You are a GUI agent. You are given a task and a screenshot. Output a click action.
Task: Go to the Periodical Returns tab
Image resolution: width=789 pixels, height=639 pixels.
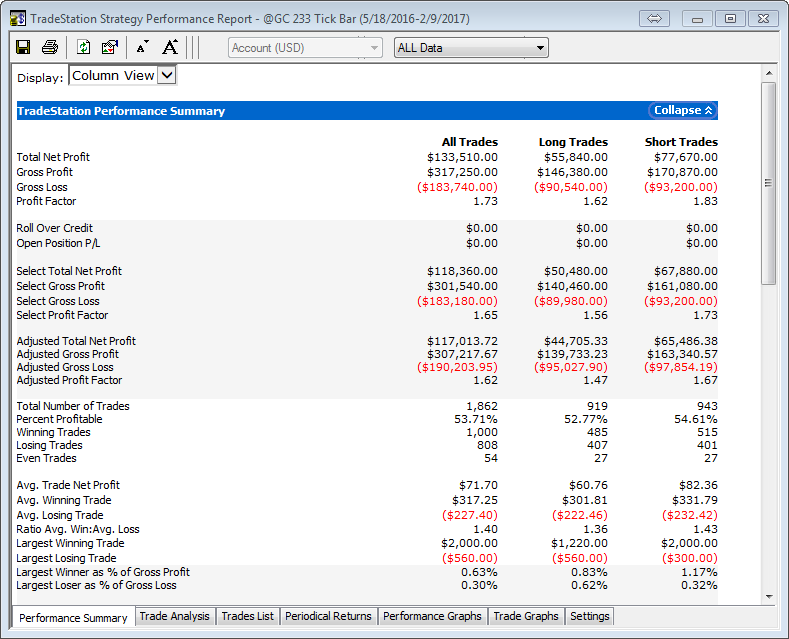click(x=328, y=616)
